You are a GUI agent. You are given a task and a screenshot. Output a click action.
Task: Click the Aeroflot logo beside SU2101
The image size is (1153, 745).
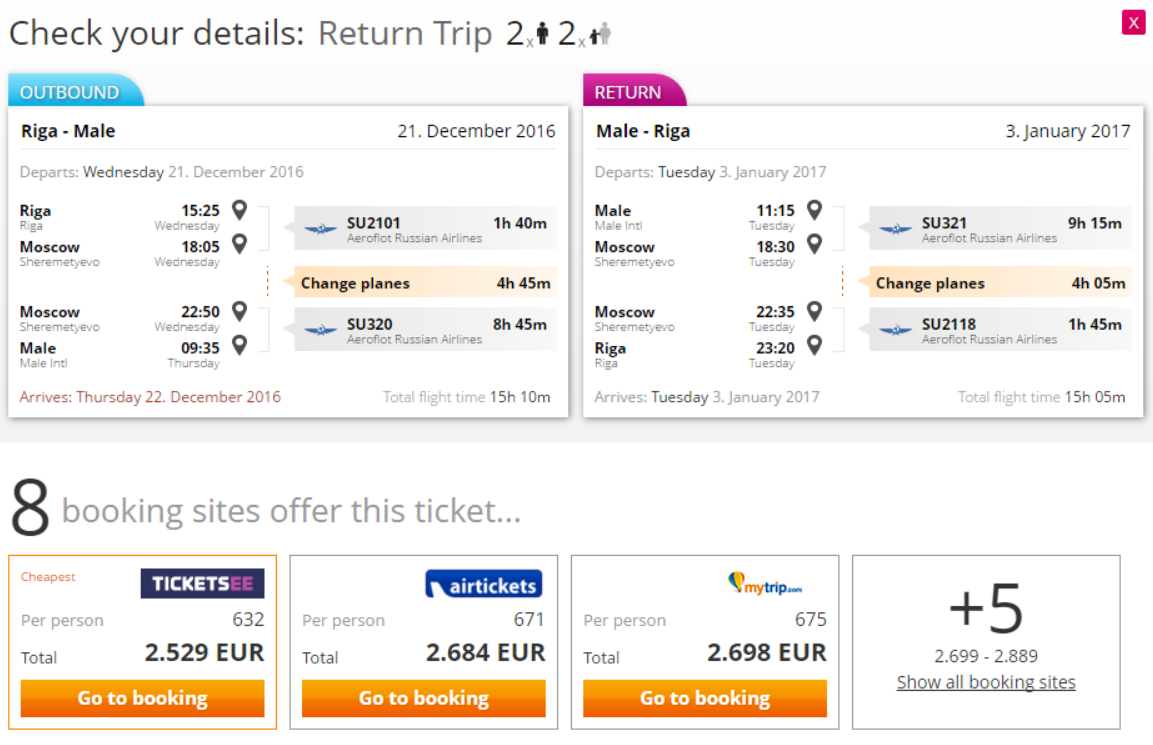320,229
